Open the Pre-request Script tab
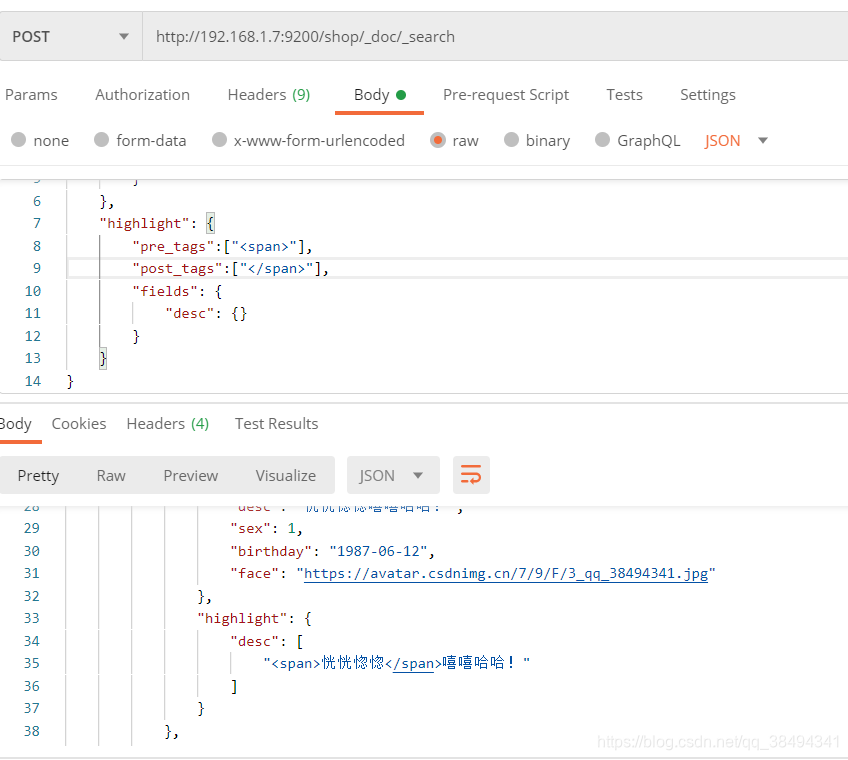848x760 pixels. 506,95
